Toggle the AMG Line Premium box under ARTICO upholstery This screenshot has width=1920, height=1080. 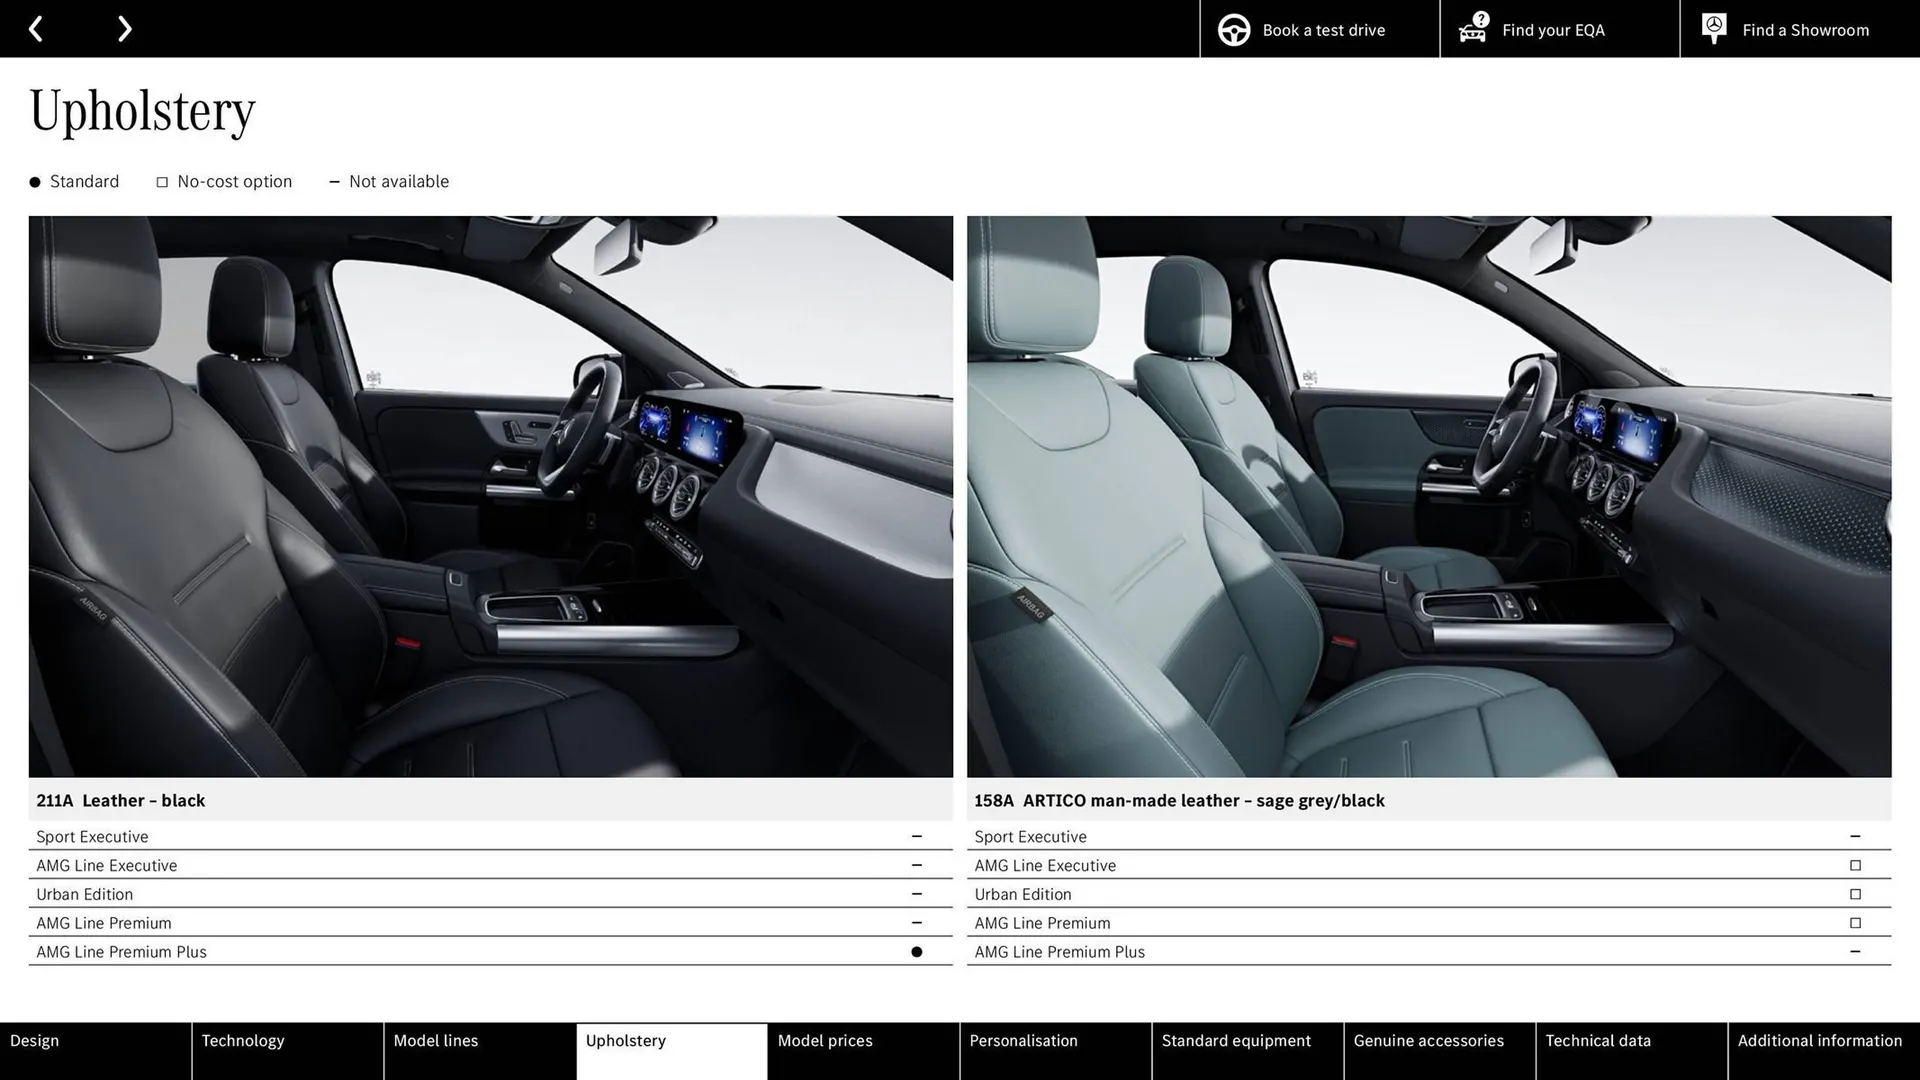(x=1856, y=923)
